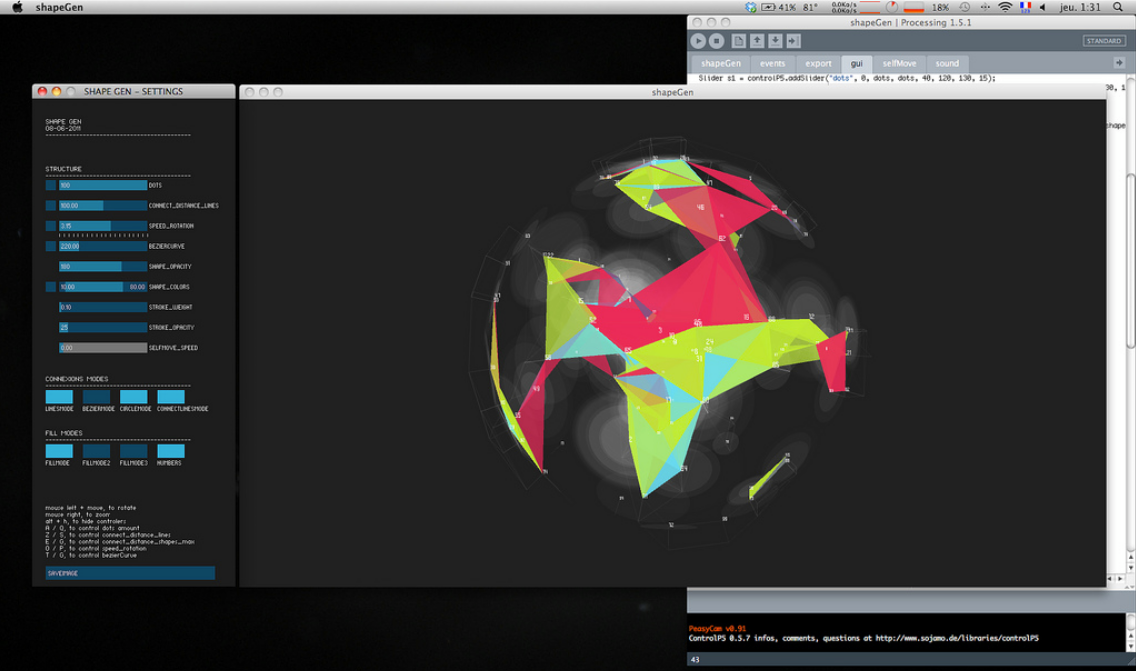Toggle LINESMODE connection mode
Screen dimensions: 1136x671
coord(59,397)
